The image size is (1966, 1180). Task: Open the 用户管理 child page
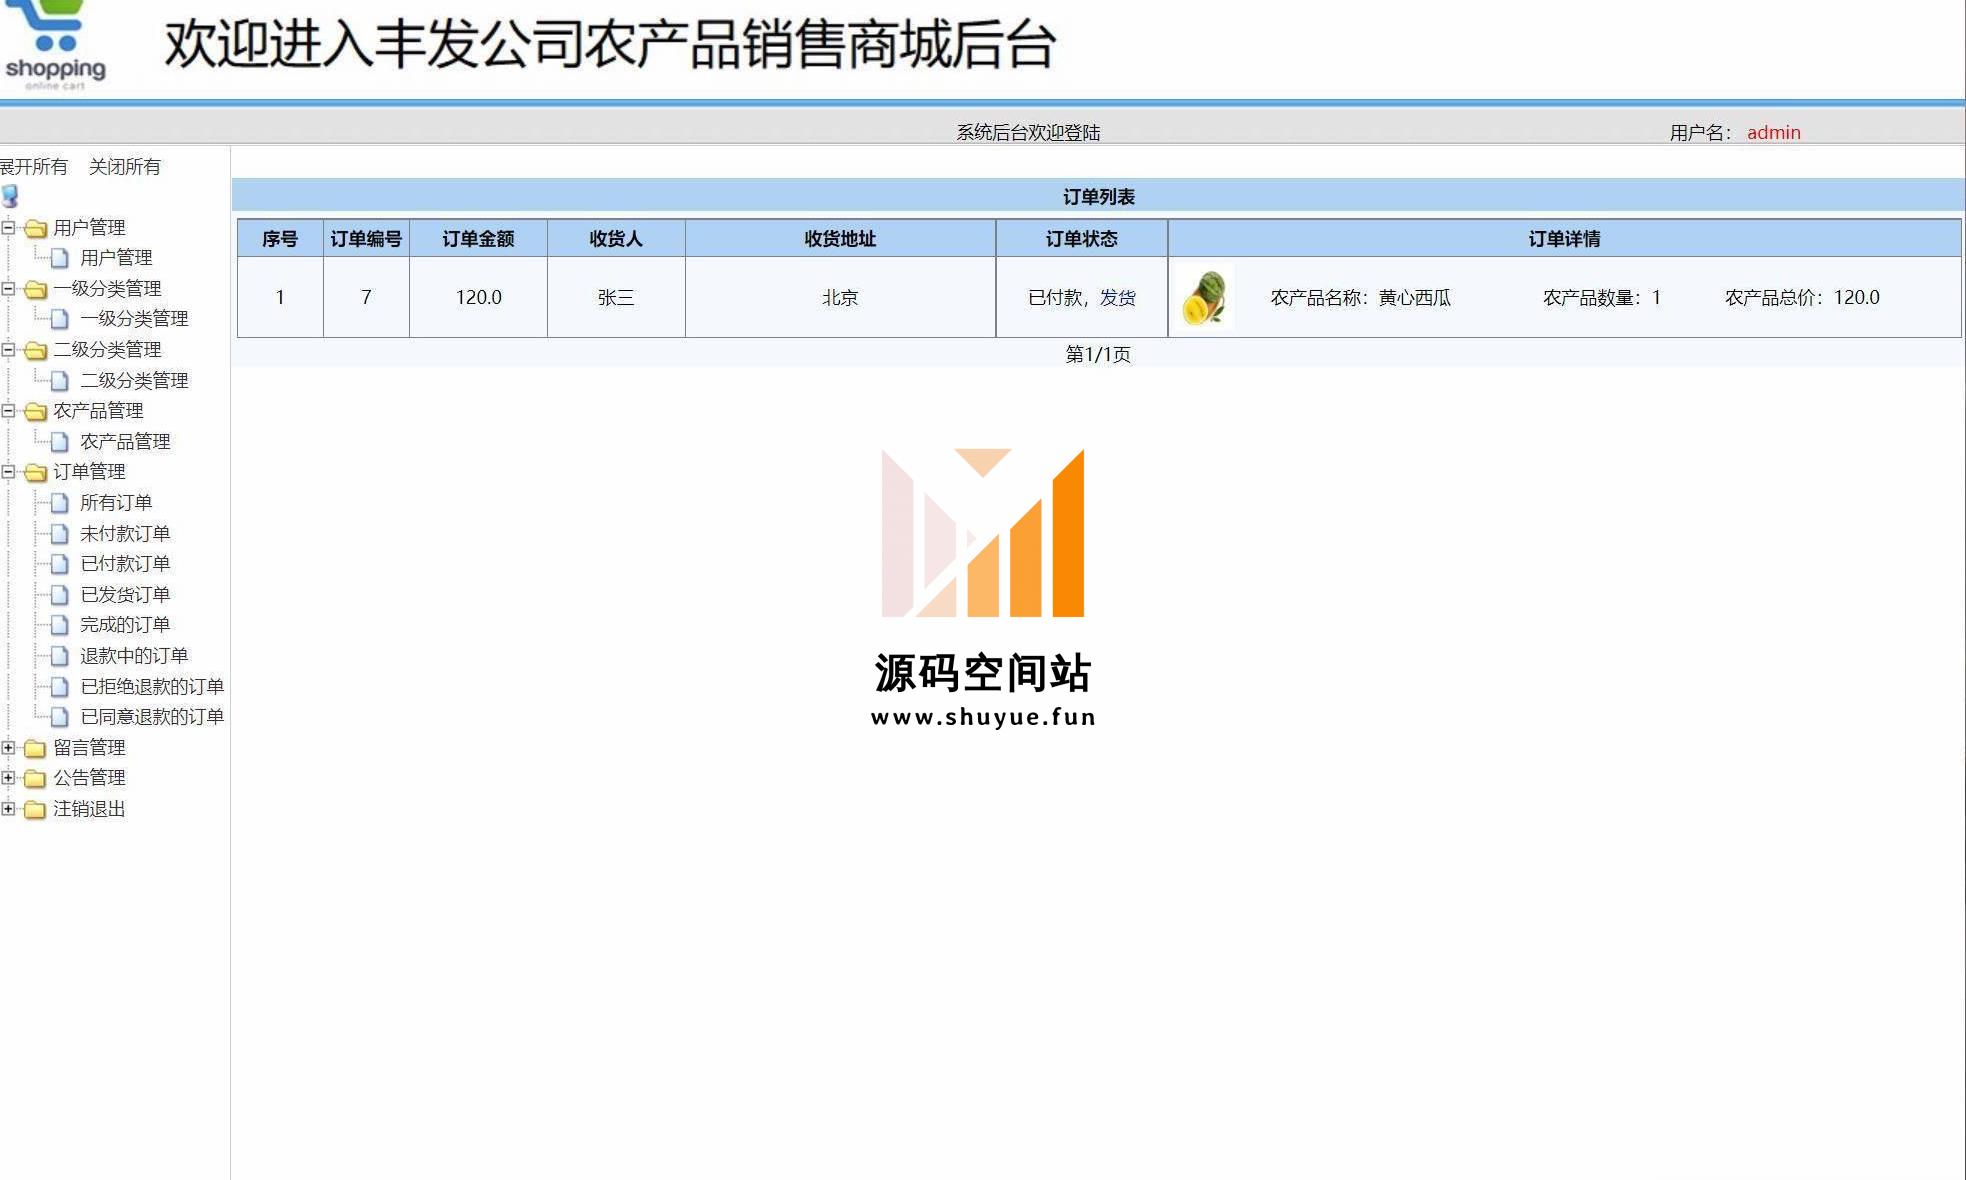pos(116,258)
